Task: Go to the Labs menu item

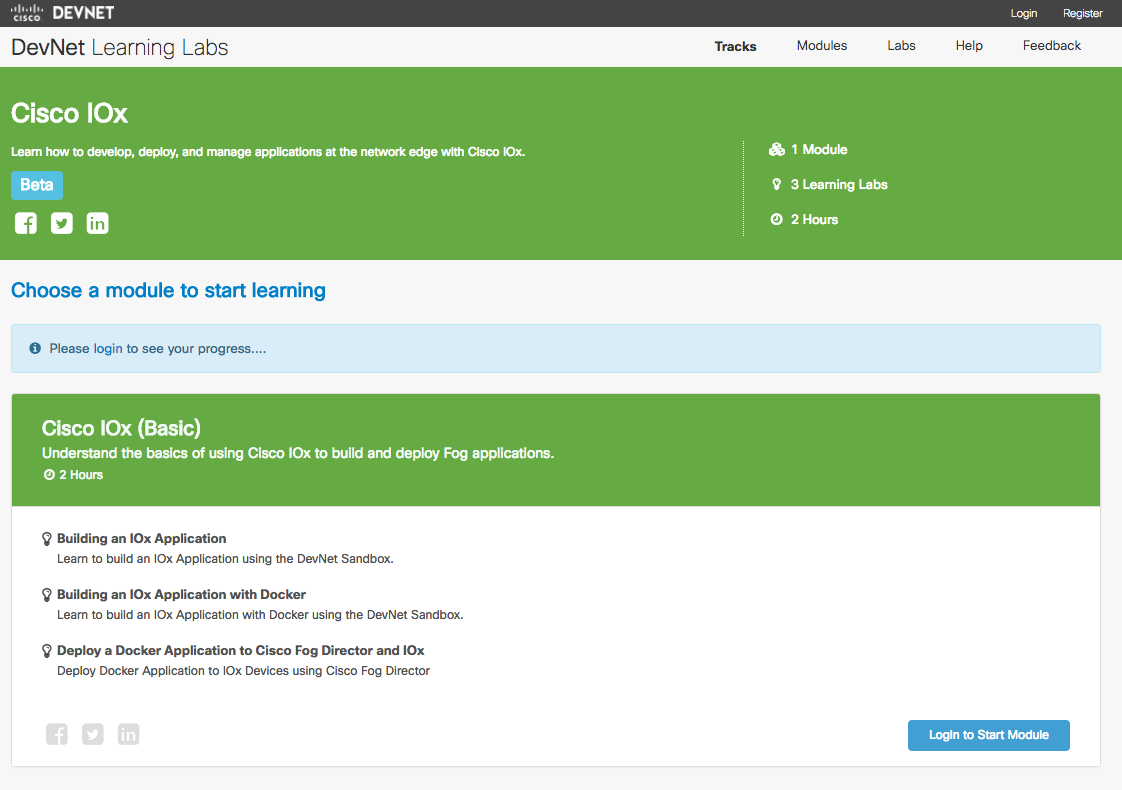Action: coord(901,46)
